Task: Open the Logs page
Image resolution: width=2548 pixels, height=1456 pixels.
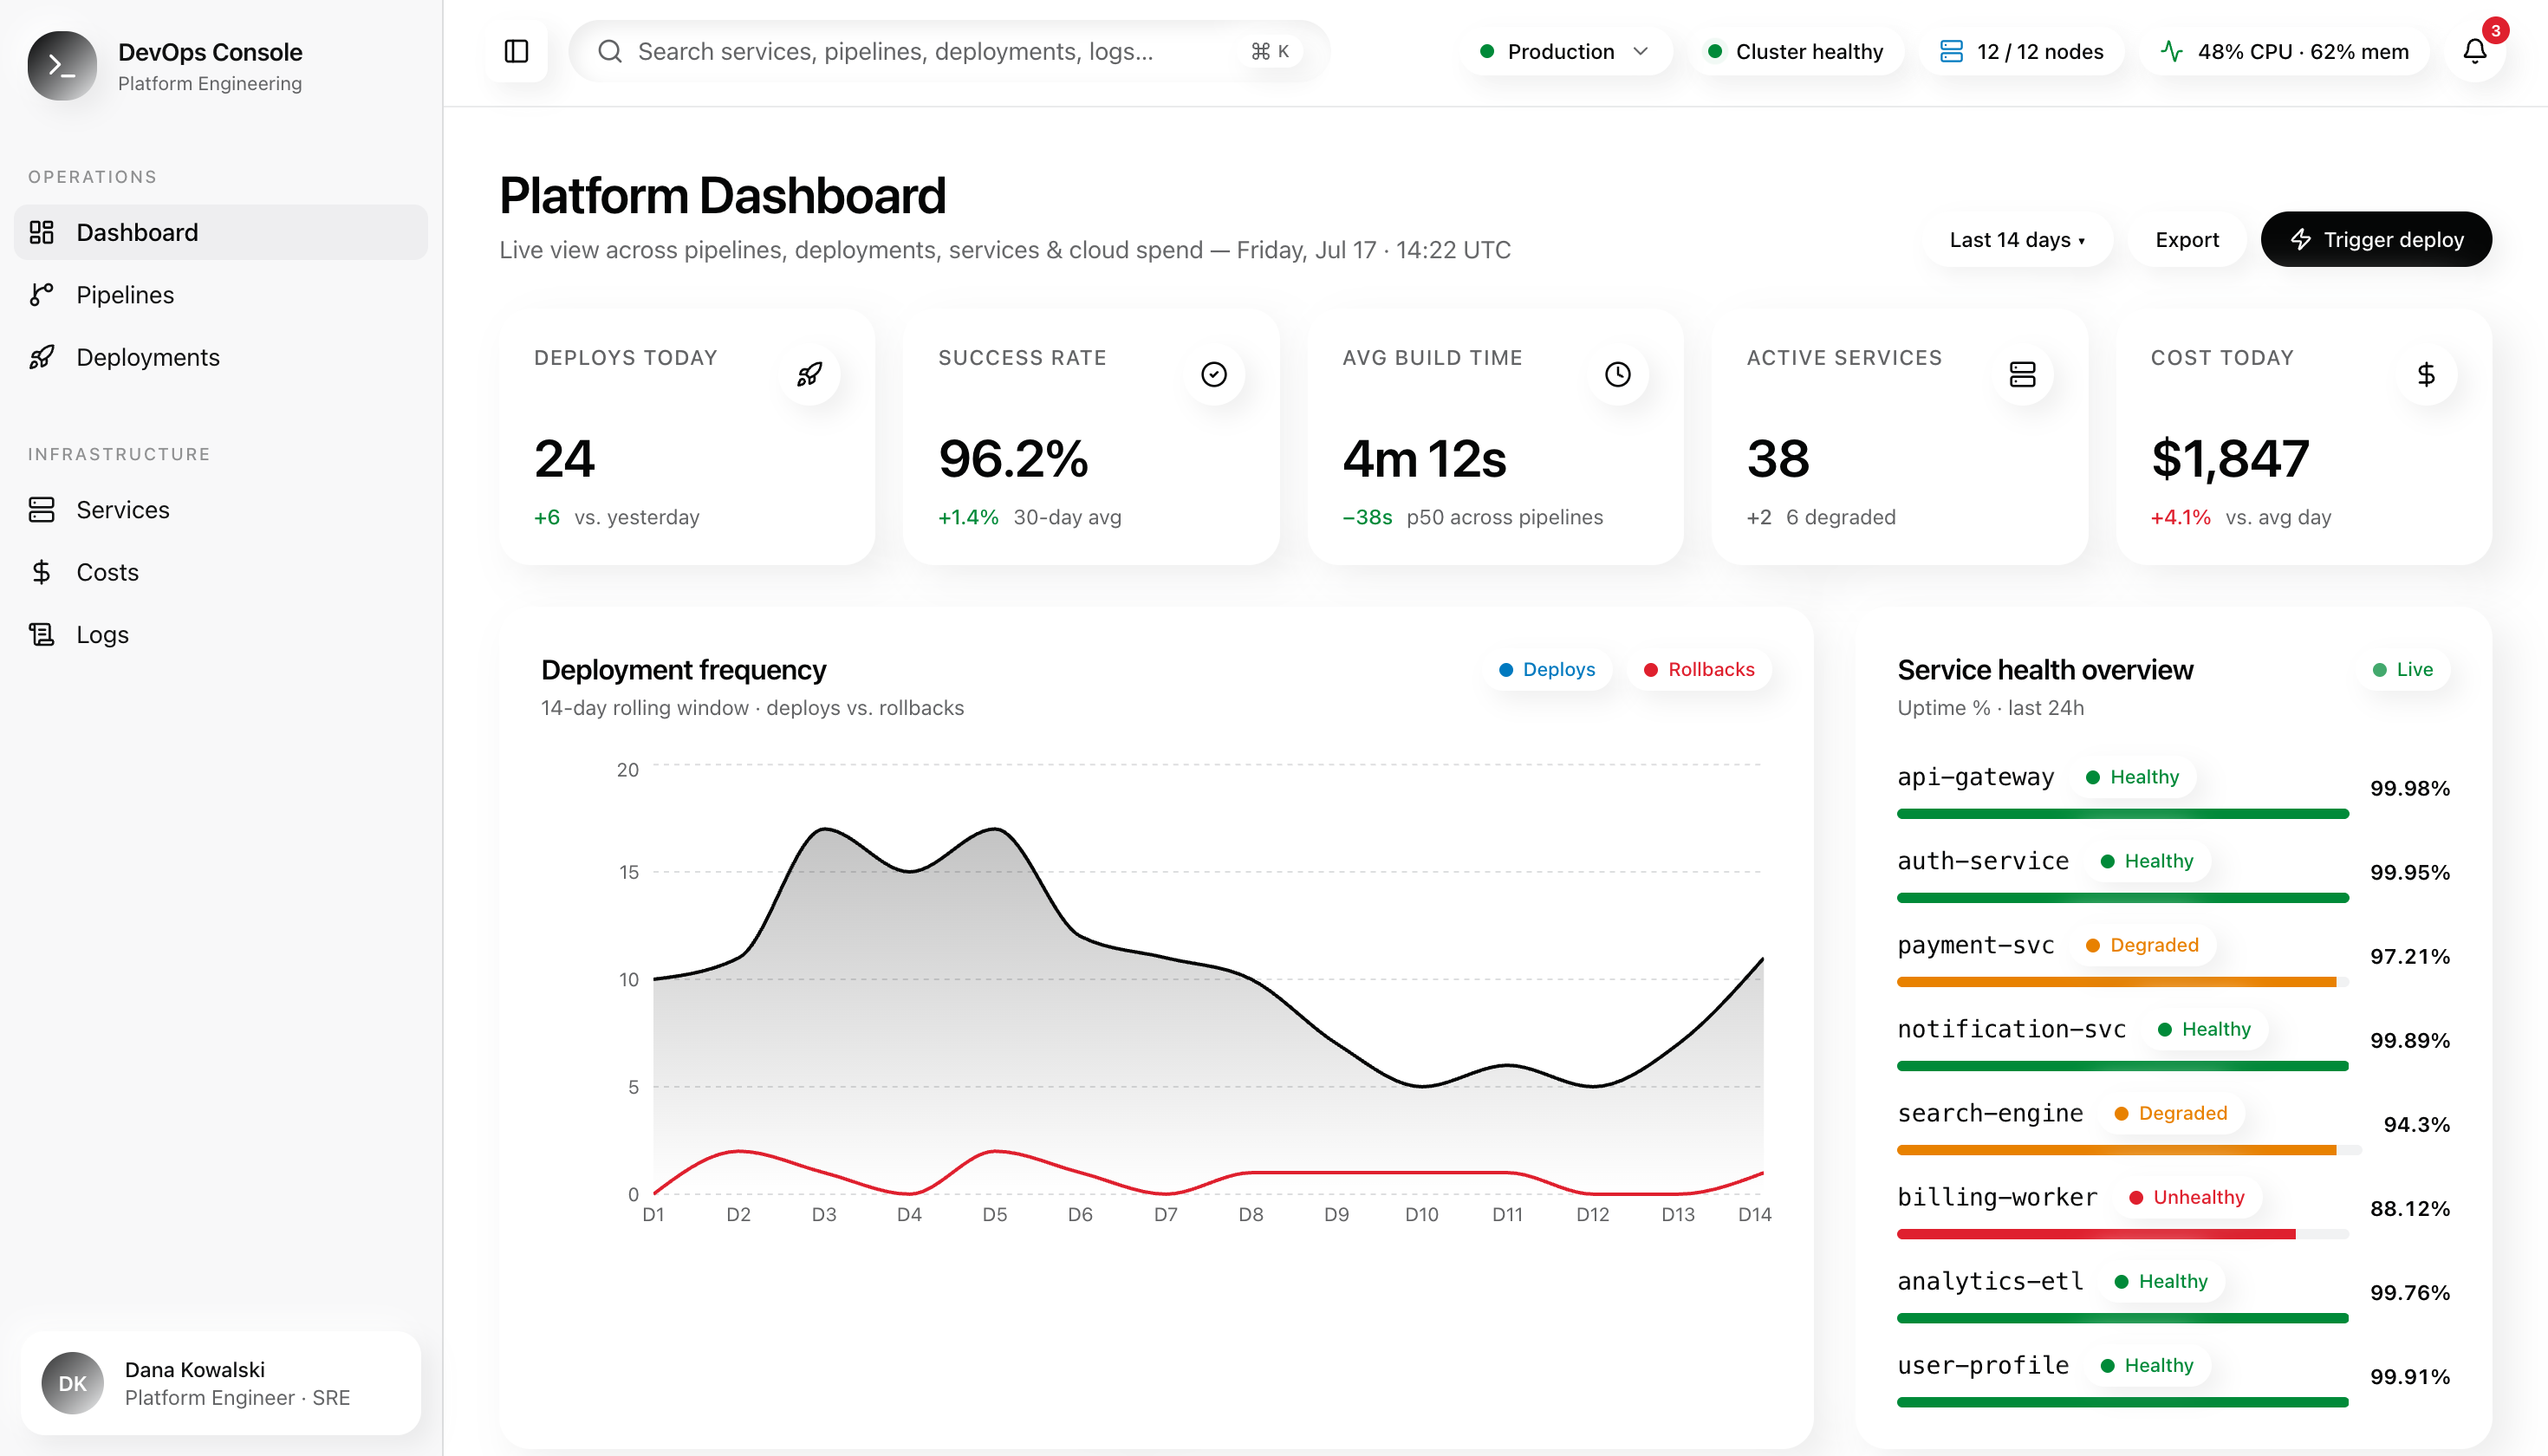Action: 221,634
